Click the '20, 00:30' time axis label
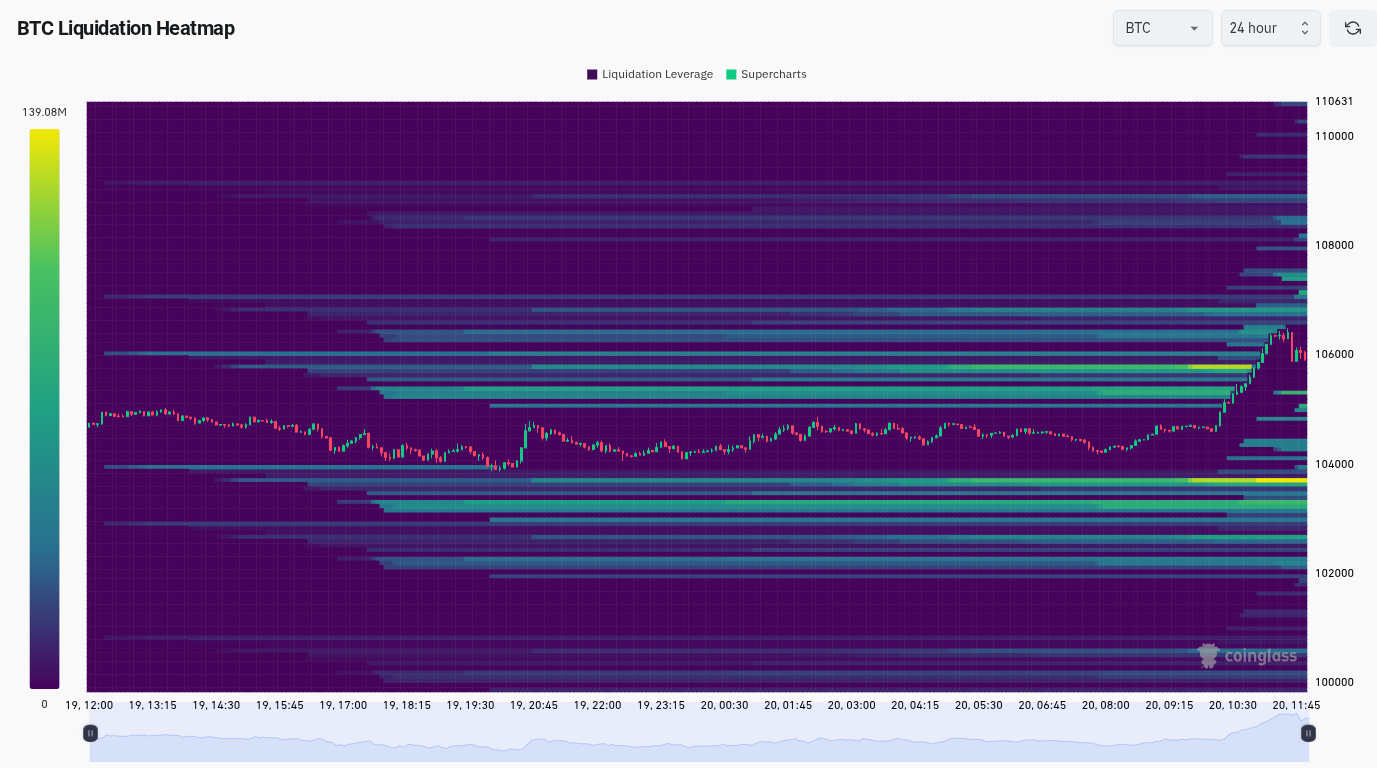The width and height of the screenshot is (1377, 768). click(726, 705)
